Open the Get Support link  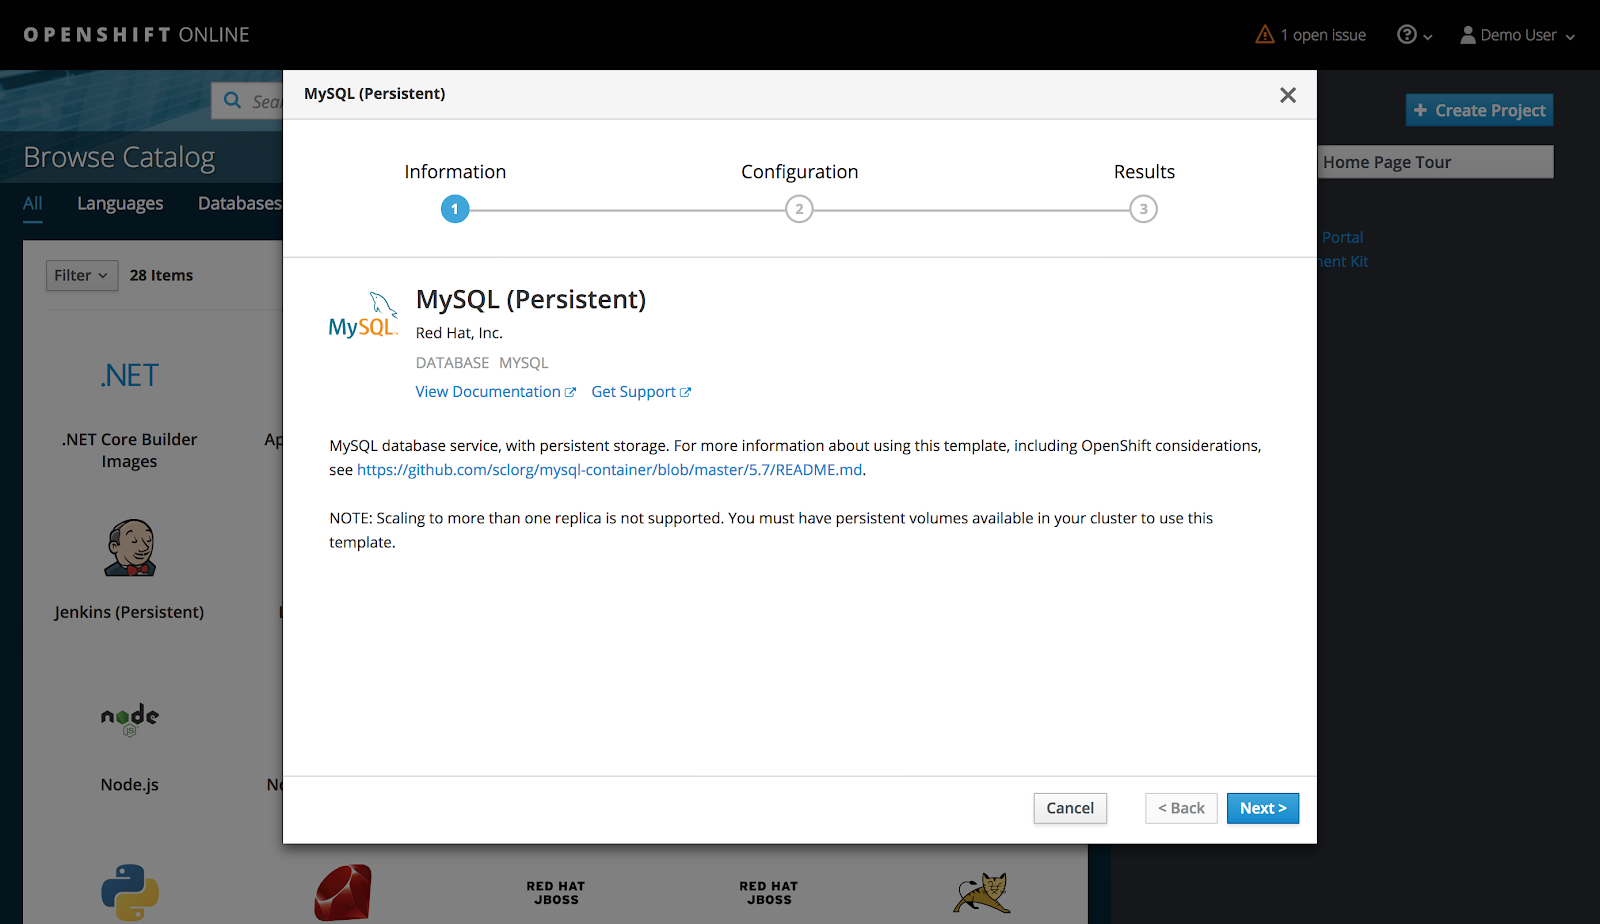pos(641,392)
